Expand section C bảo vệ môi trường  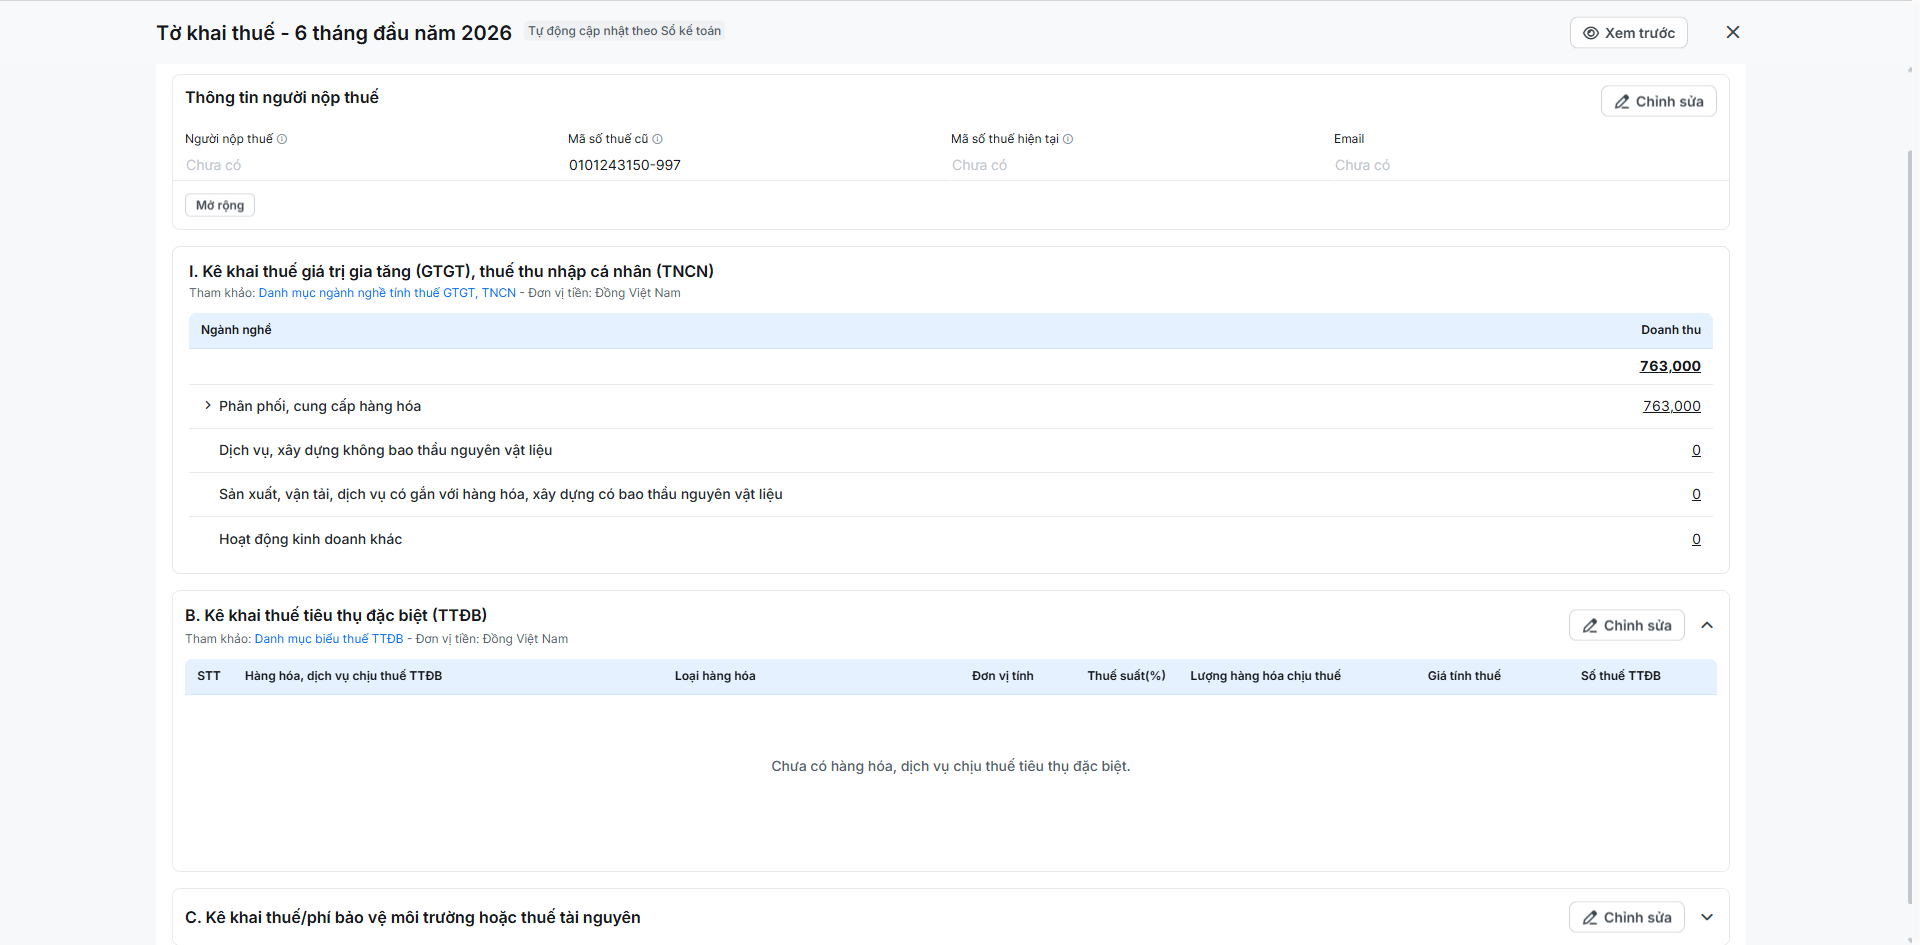tap(1707, 917)
